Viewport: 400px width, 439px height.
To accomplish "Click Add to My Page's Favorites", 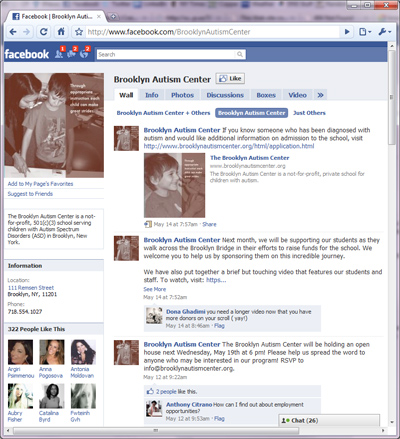I will click(x=40, y=184).
